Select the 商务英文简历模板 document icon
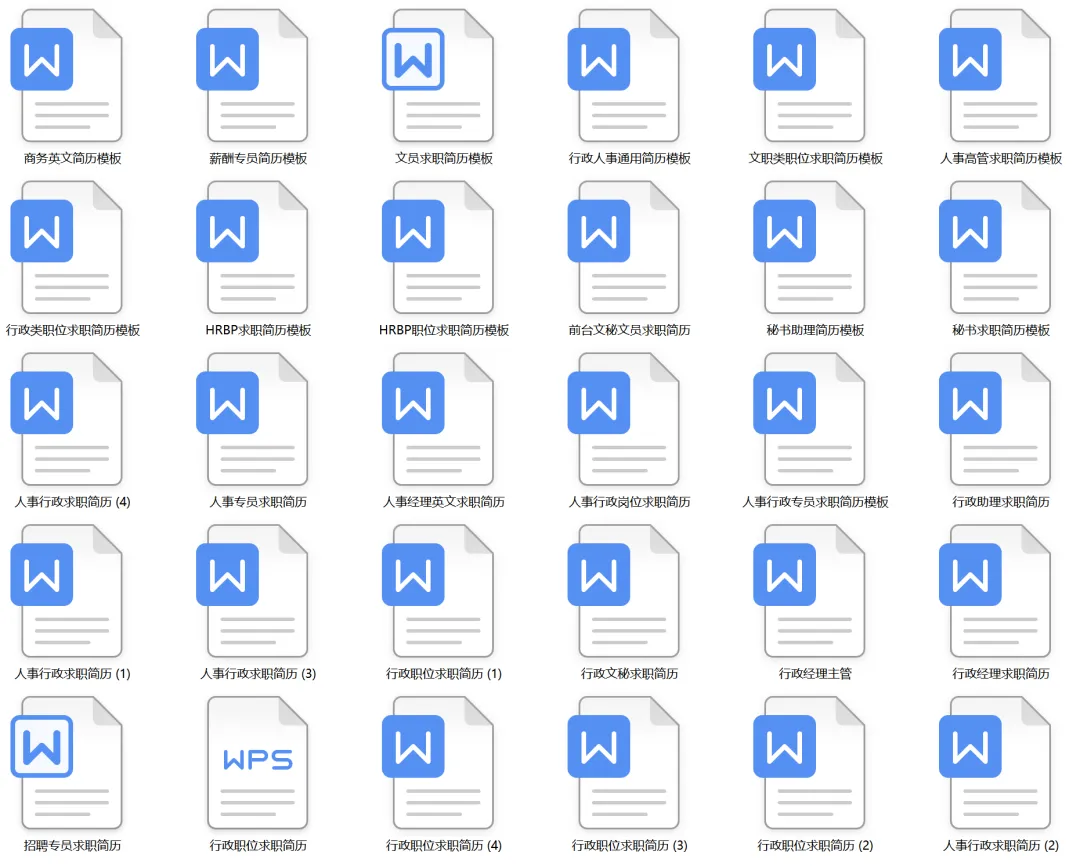This screenshot has width=1080, height=866. (x=67, y=76)
